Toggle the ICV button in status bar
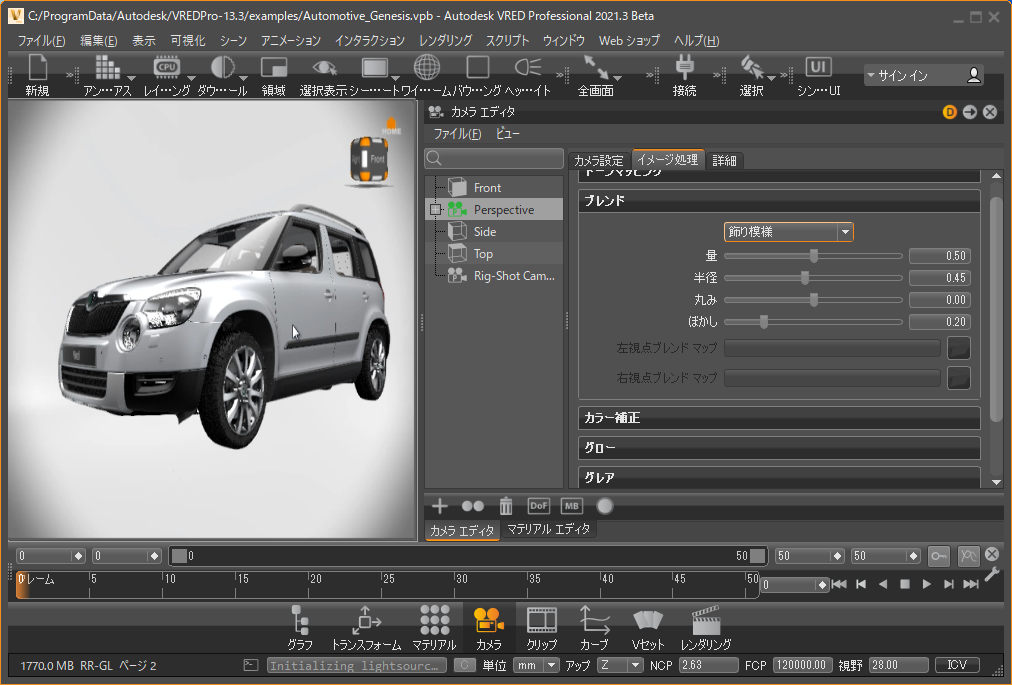 [x=957, y=665]
